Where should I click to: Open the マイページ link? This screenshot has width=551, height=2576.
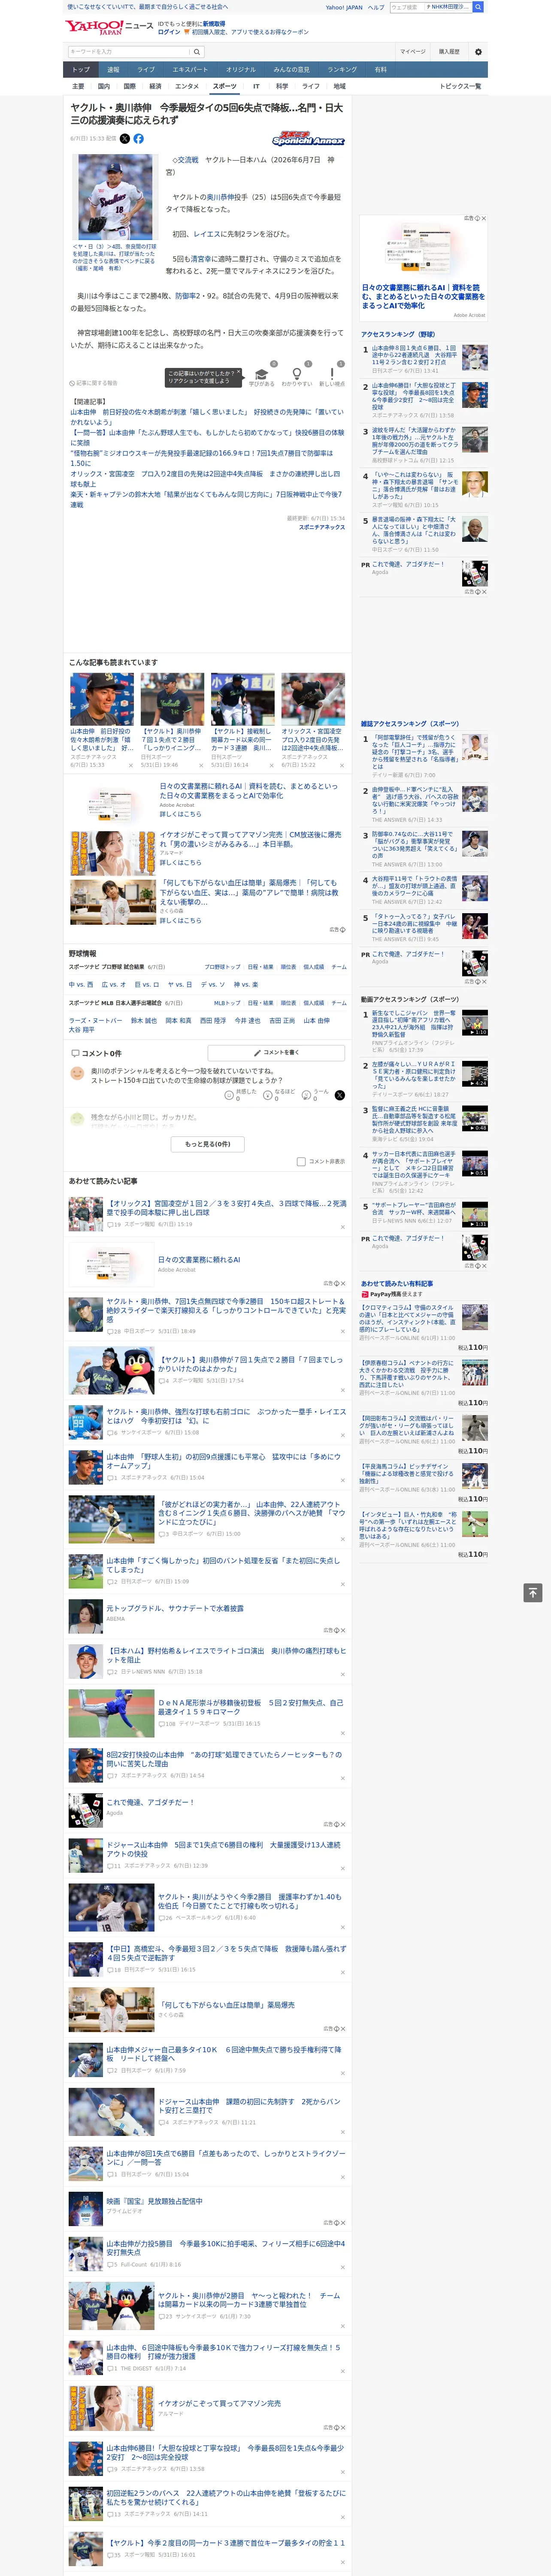pos(412,52)
